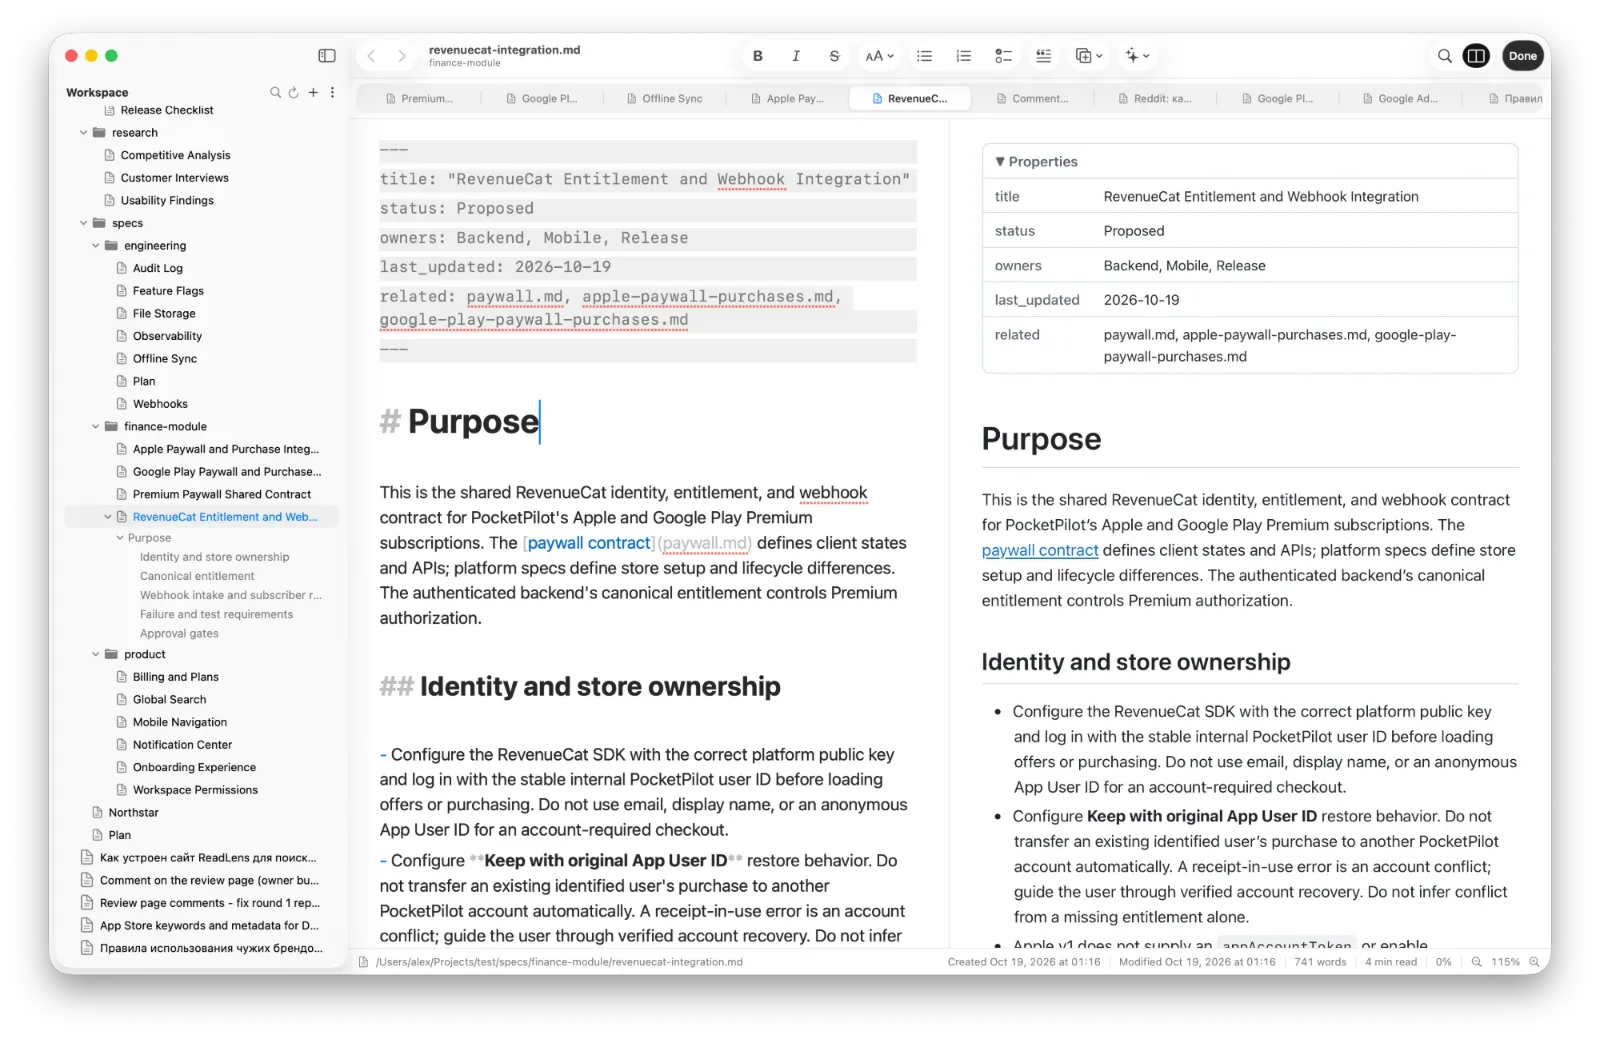Open the Workspace more options menu
The height and width of the screenshot is (1039, 1600).
pyautogui.click(x=332, y=92)
